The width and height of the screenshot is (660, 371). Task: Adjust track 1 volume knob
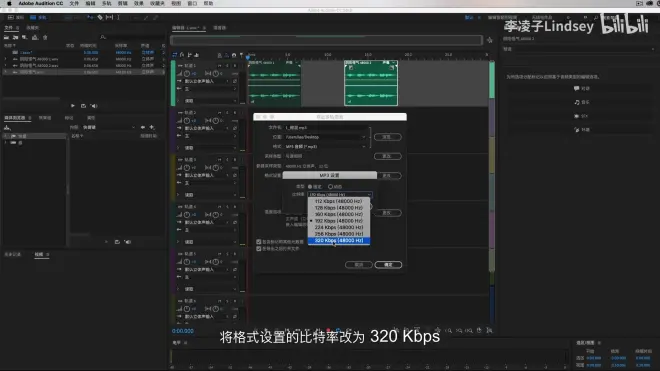pos(186,74)
